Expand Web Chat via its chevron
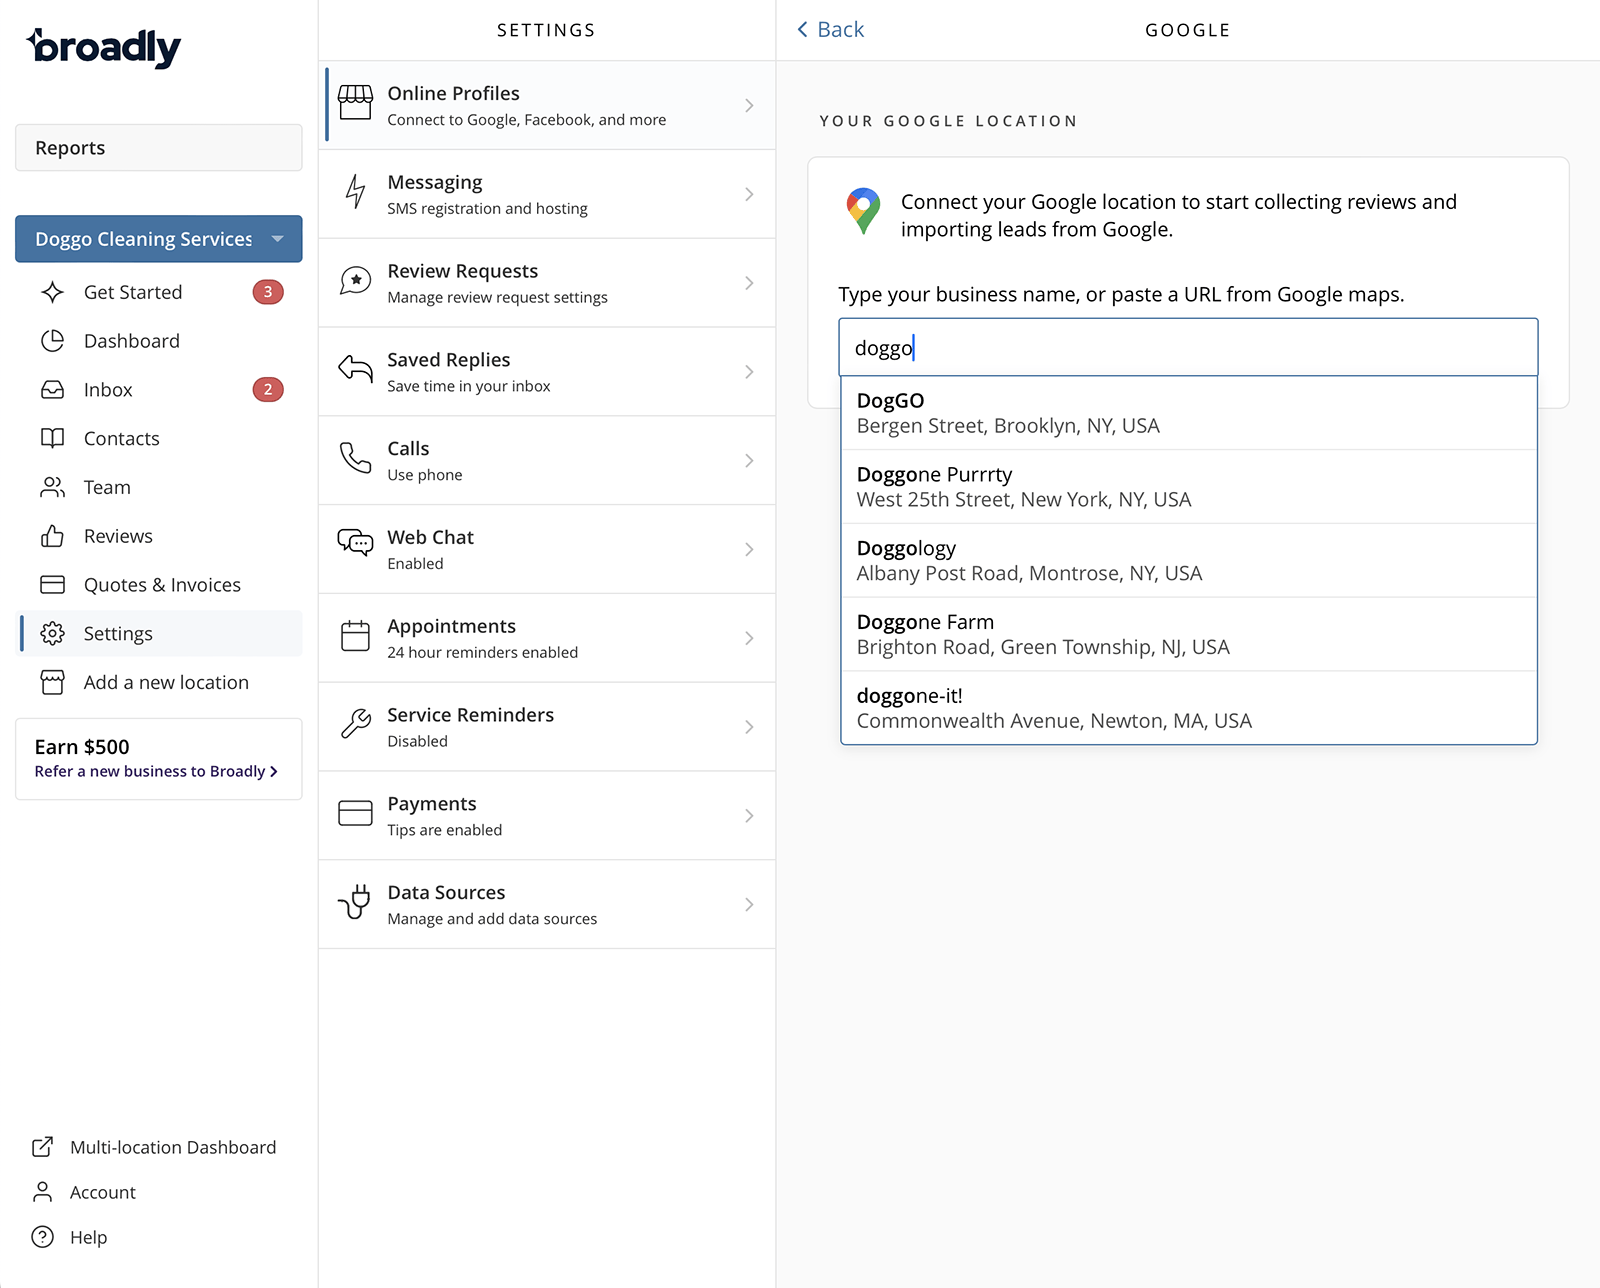1600x1288 pixels. [749, 549]
